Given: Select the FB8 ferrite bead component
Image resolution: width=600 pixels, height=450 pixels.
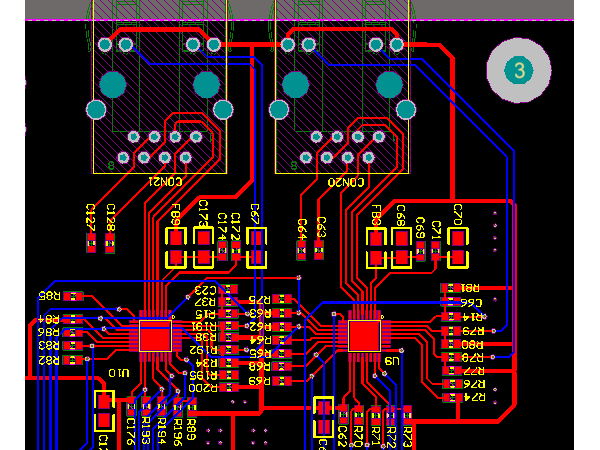Looking at the screenshot, I should [x=376, y=247].
